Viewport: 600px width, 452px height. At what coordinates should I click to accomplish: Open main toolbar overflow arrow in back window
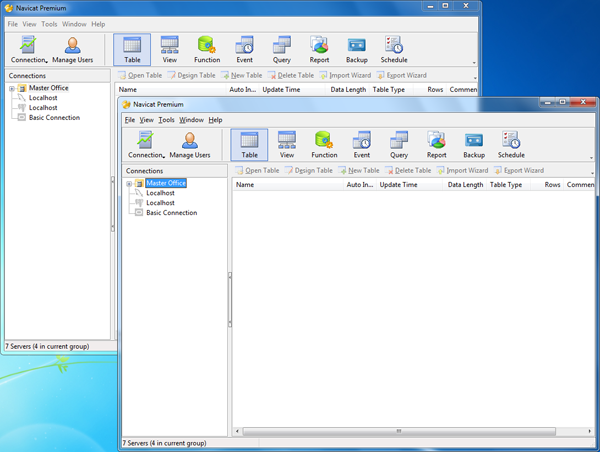[474, 62]
